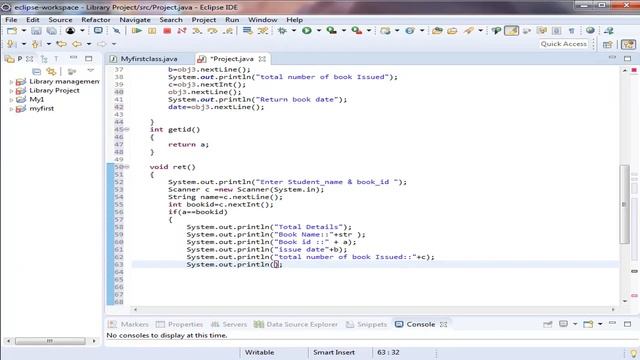Maximize the Console panel
The height and width of the screenshot is (360, 640).
627,324
